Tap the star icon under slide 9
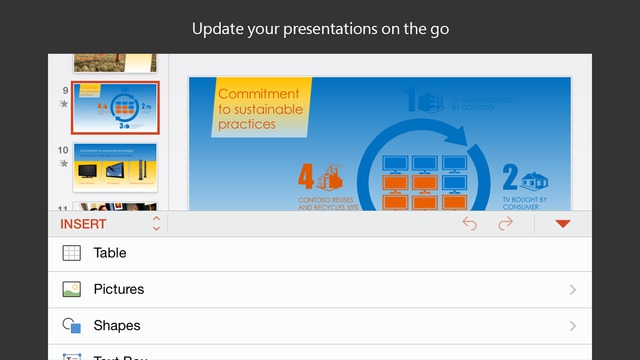This screenshot has width=640, height=360. pyautogui.click(x=64, y=104)
